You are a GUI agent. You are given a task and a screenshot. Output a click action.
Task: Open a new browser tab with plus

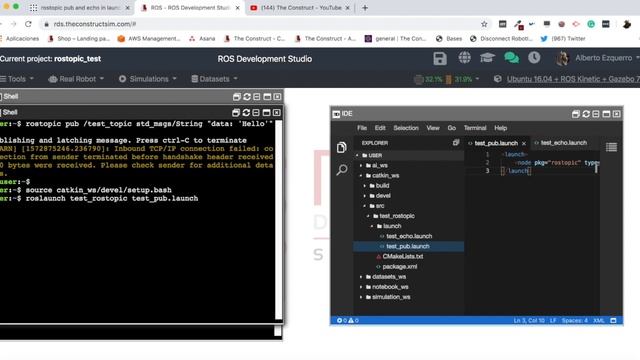click(365, 8)
